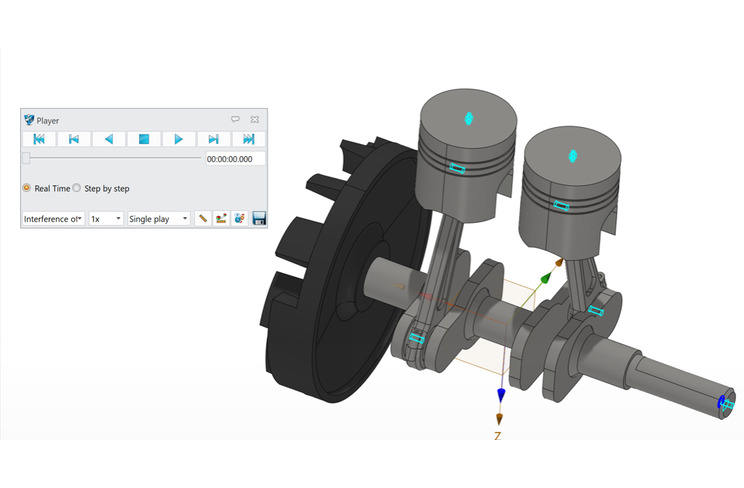
Task: Save animation with the floppy disk icon
Action: coord(258,218)
